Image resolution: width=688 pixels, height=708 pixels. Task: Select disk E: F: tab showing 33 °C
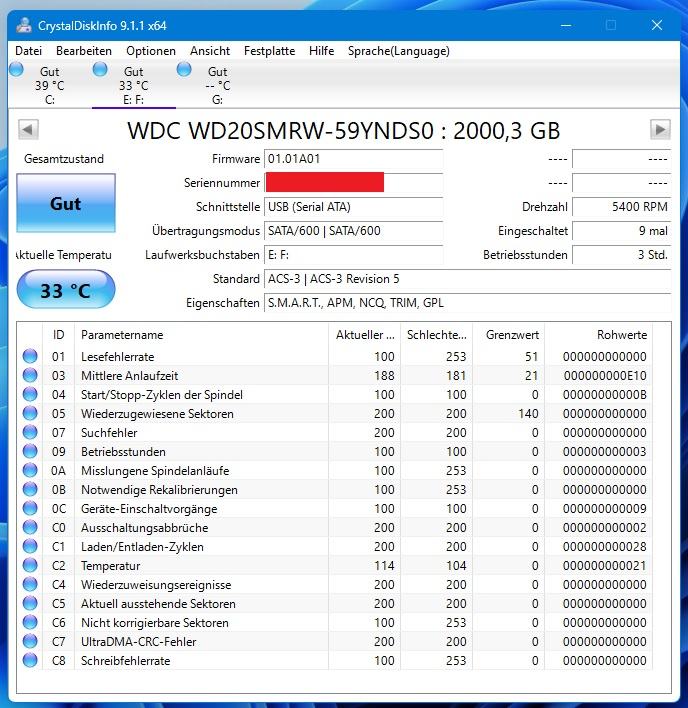134,85
